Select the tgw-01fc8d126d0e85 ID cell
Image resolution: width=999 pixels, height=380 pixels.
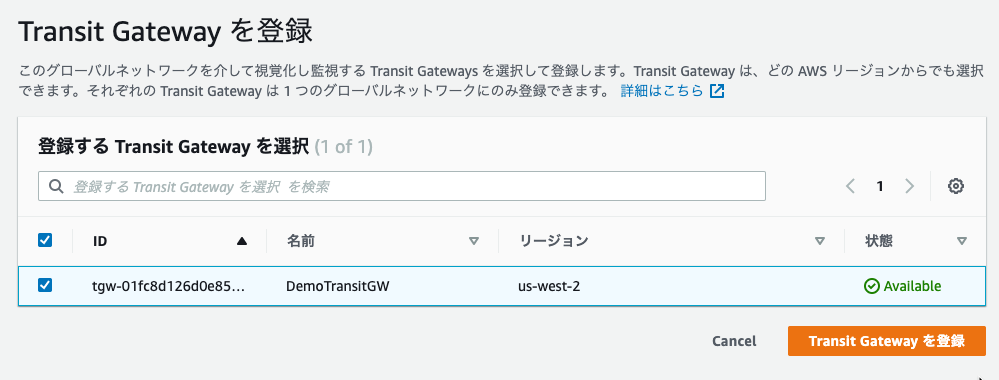tap(169, 286)
